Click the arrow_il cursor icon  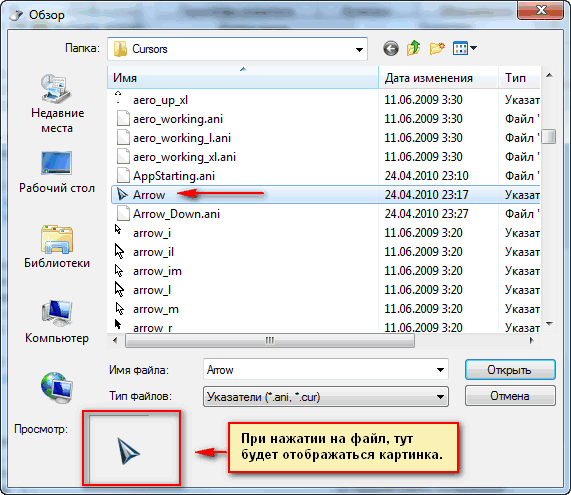[119, 251]
